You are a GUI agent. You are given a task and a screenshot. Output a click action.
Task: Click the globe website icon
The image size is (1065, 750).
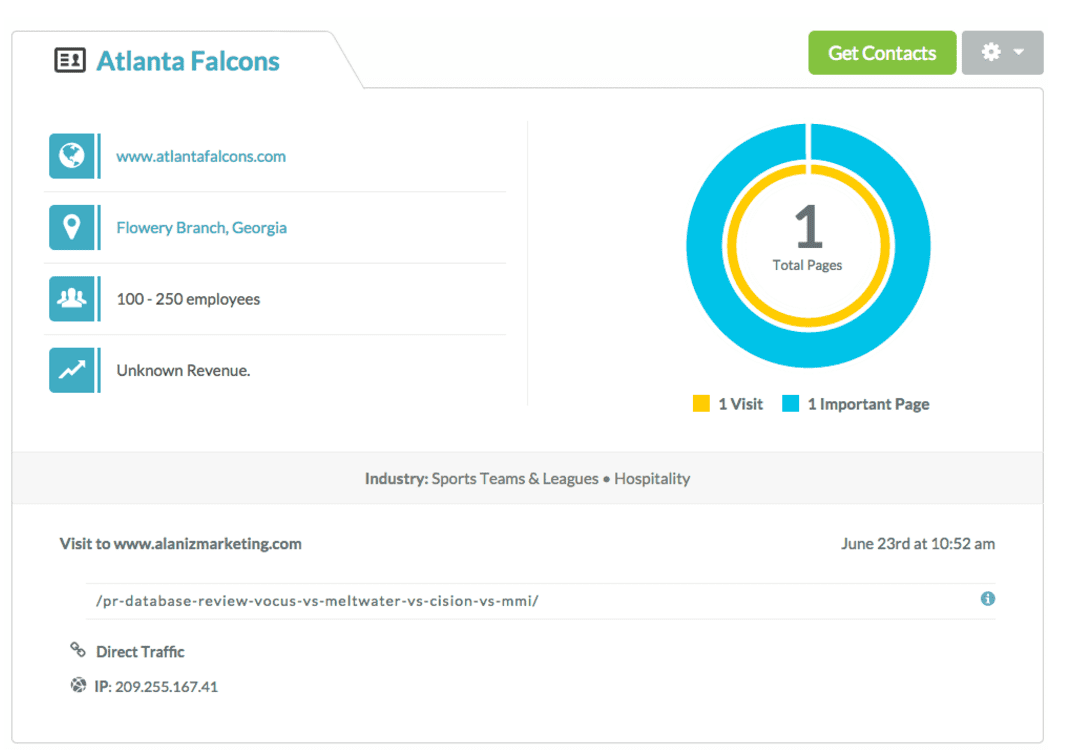coord(71,156)
